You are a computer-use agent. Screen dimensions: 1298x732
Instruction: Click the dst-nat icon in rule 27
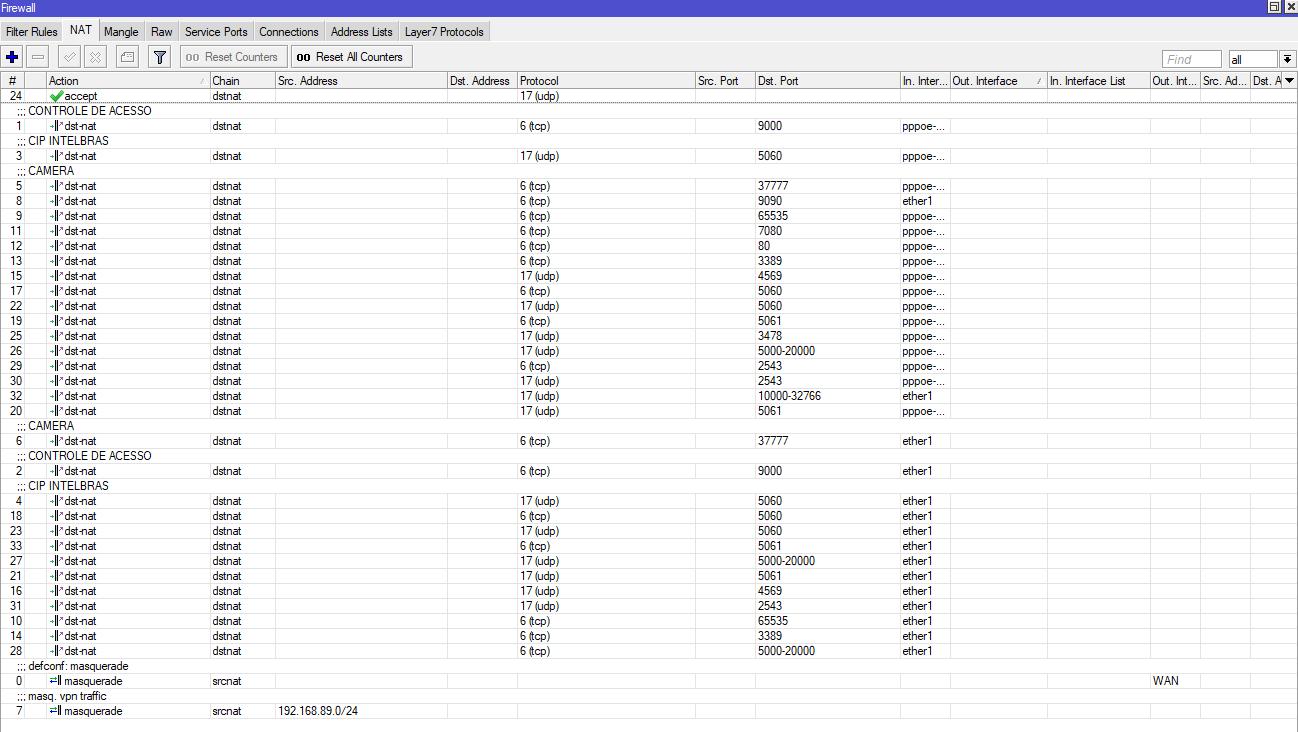click(x=56, y=561)
